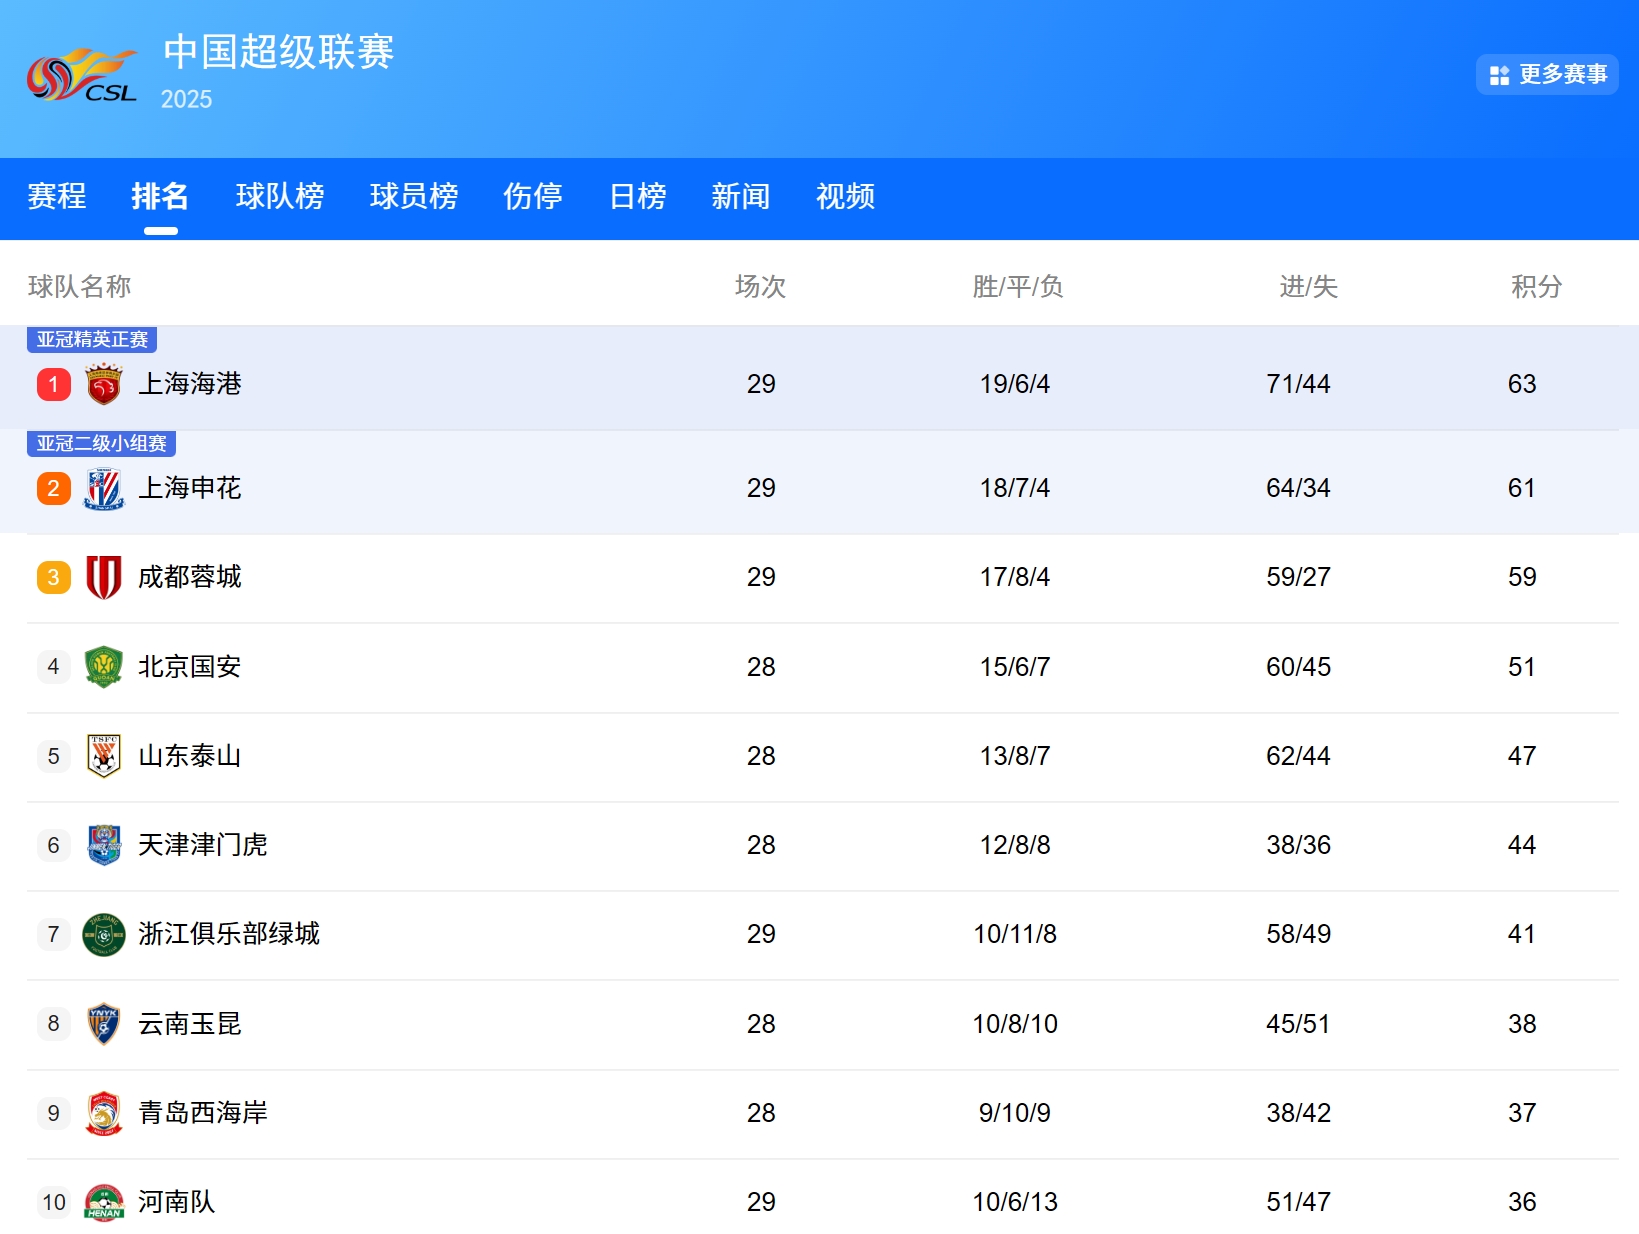Image resolution: width=1639 pixels, height=1234 pixels.
Task: Open the 天津津门虎 team name link
Action: coord(203,845)
